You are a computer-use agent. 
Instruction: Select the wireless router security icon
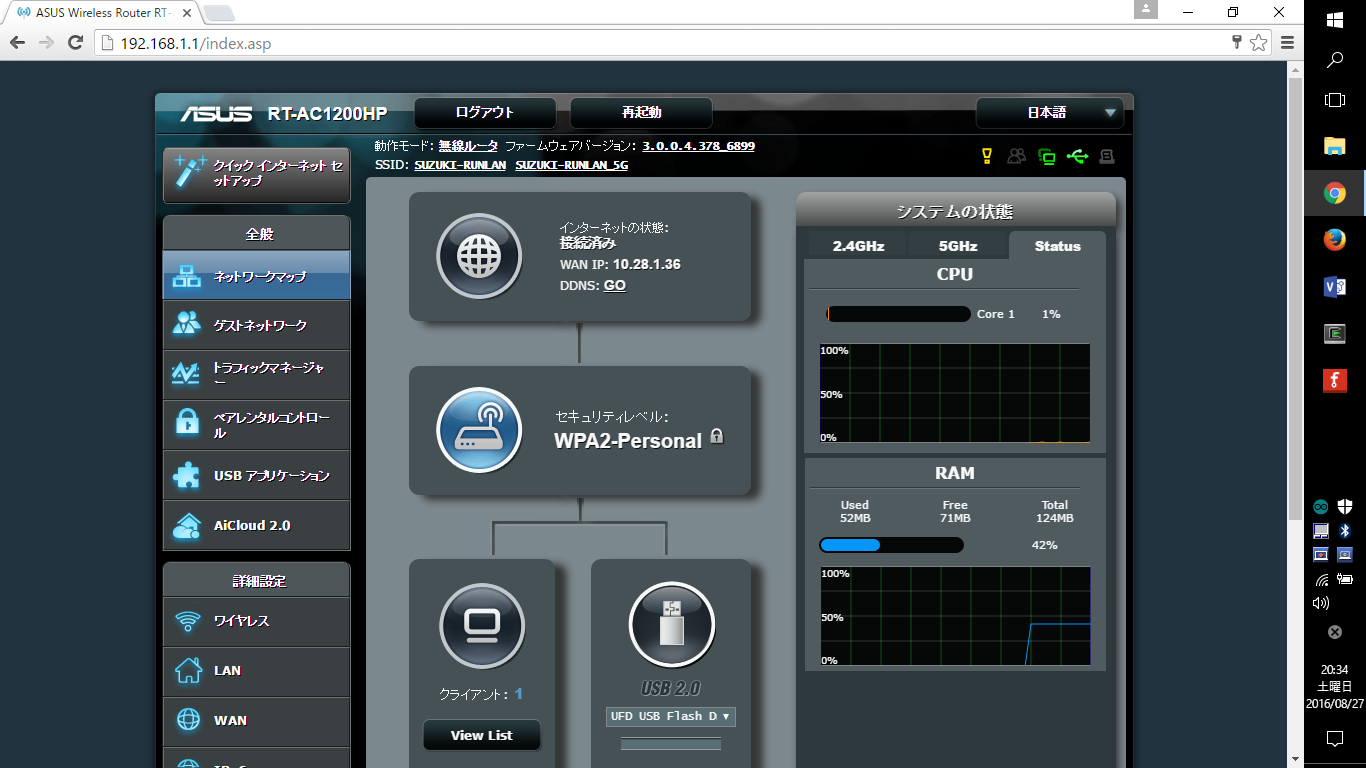[x=479, y=430]
